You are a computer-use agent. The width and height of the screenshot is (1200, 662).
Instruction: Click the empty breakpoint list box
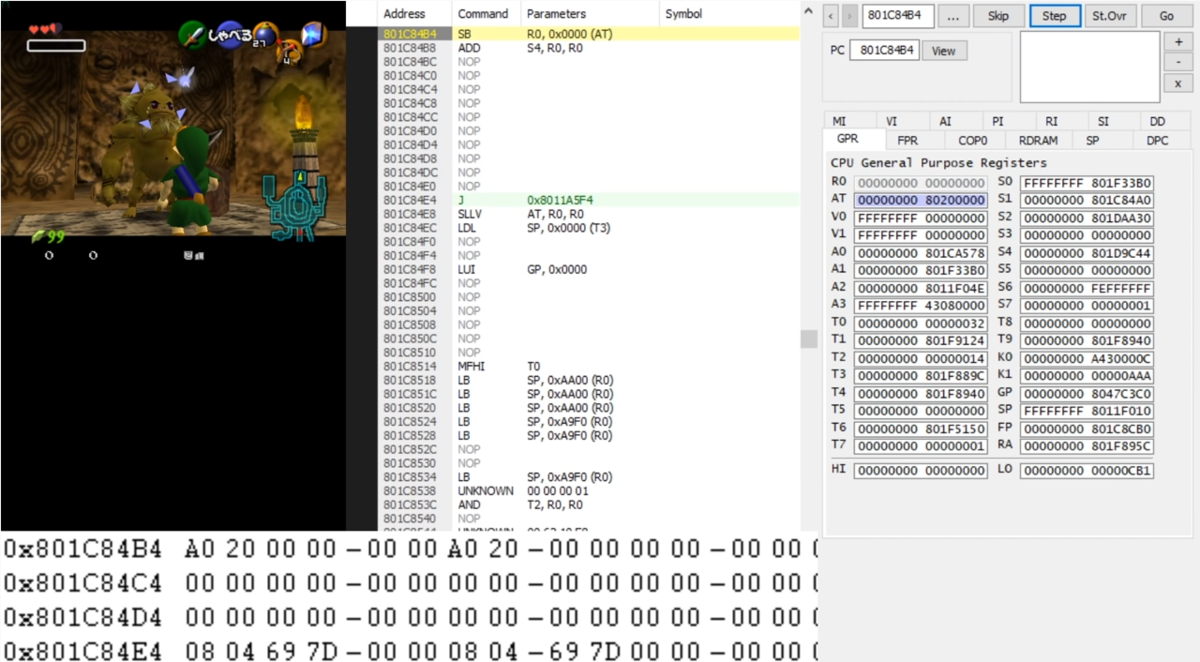[1090, 67]
